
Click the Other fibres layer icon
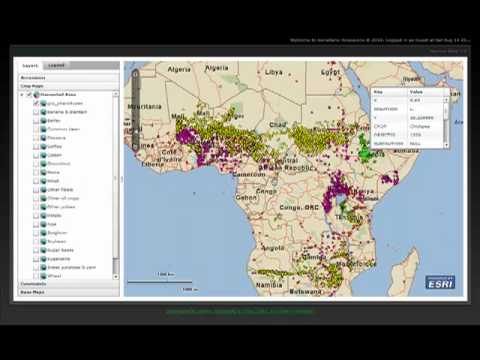[x=43, y=190]
